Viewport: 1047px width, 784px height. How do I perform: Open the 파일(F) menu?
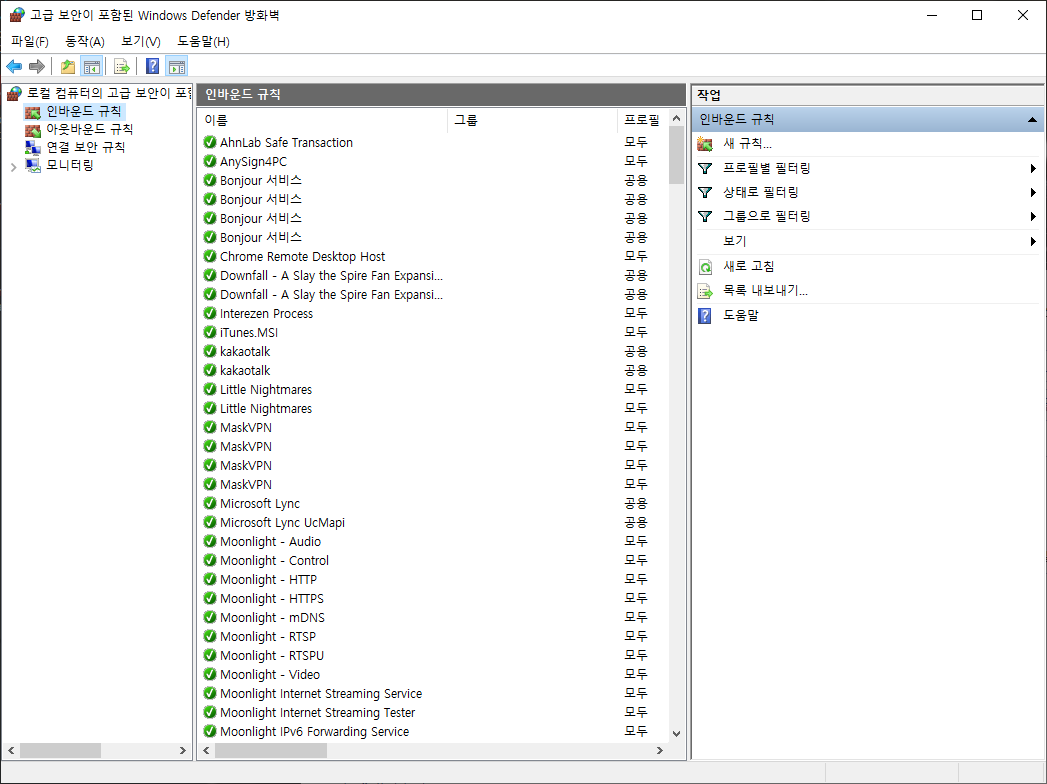(29, 41)
